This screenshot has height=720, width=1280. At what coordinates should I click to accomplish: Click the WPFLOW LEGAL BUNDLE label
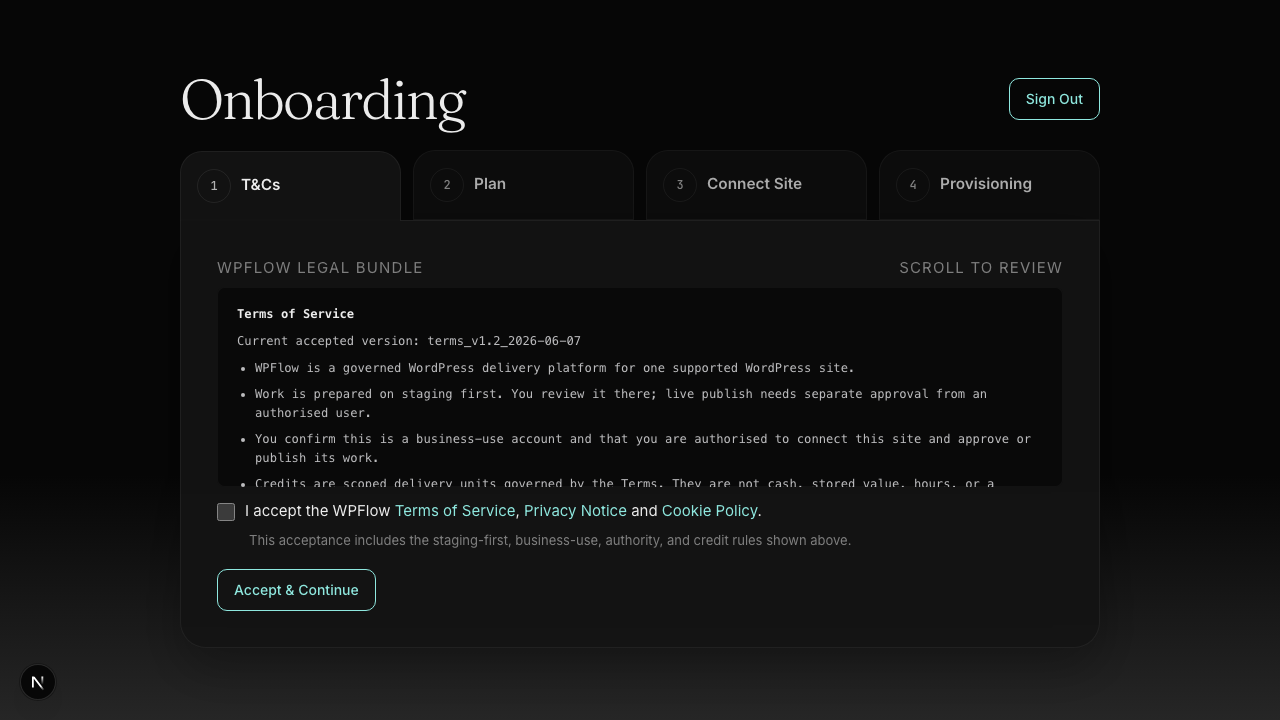[320, 268]
